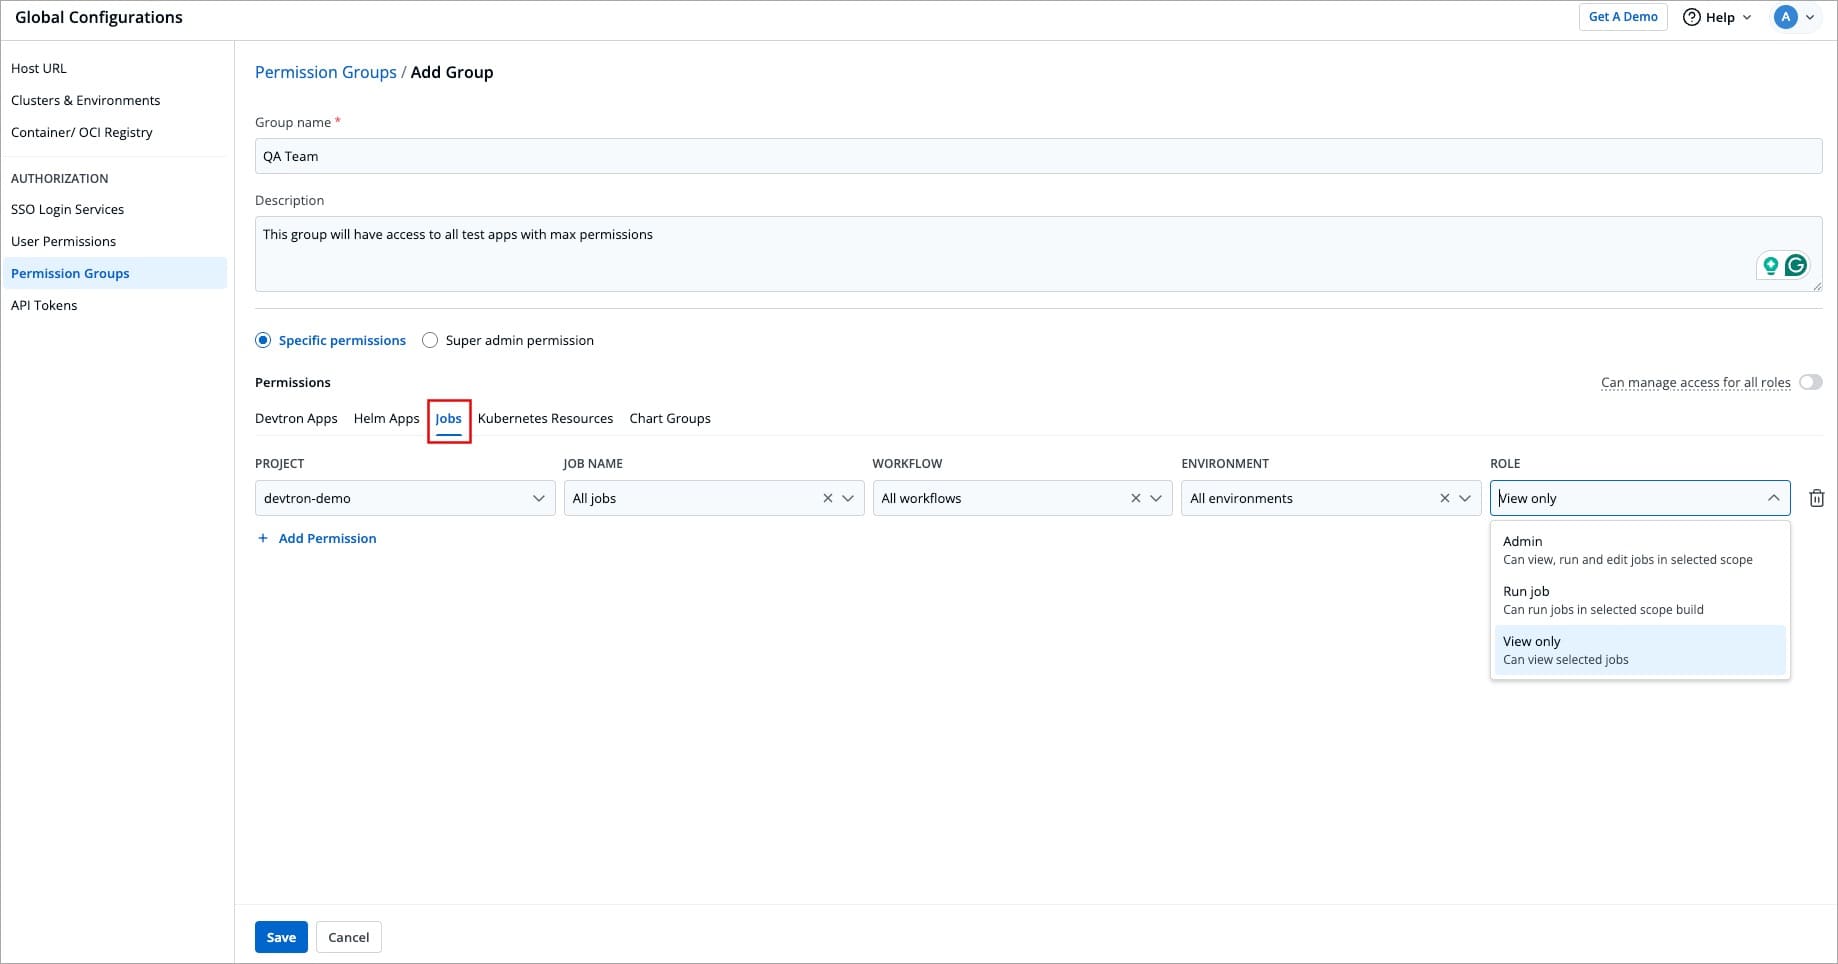Click the Help question mark icon
This screenshot has width=1838, height=964.
[1692, 17]
